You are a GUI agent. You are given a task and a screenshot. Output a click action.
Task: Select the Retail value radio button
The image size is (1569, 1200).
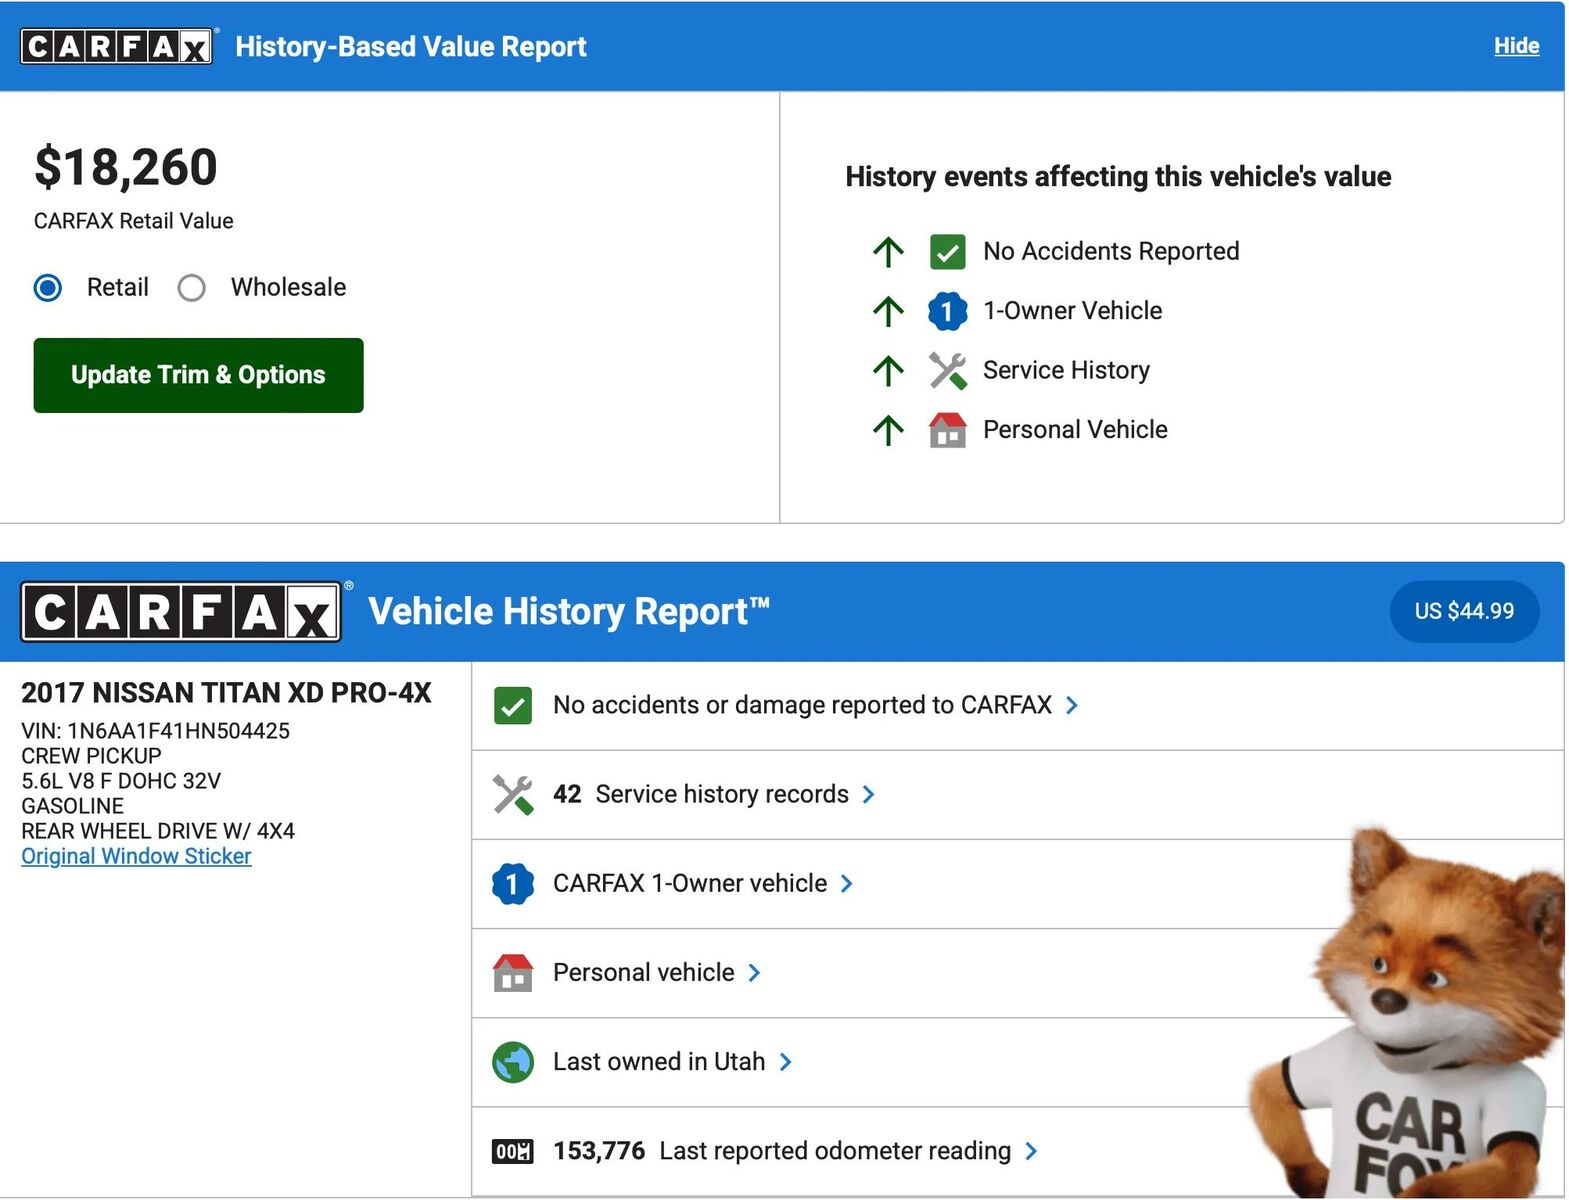coord(48,288)
